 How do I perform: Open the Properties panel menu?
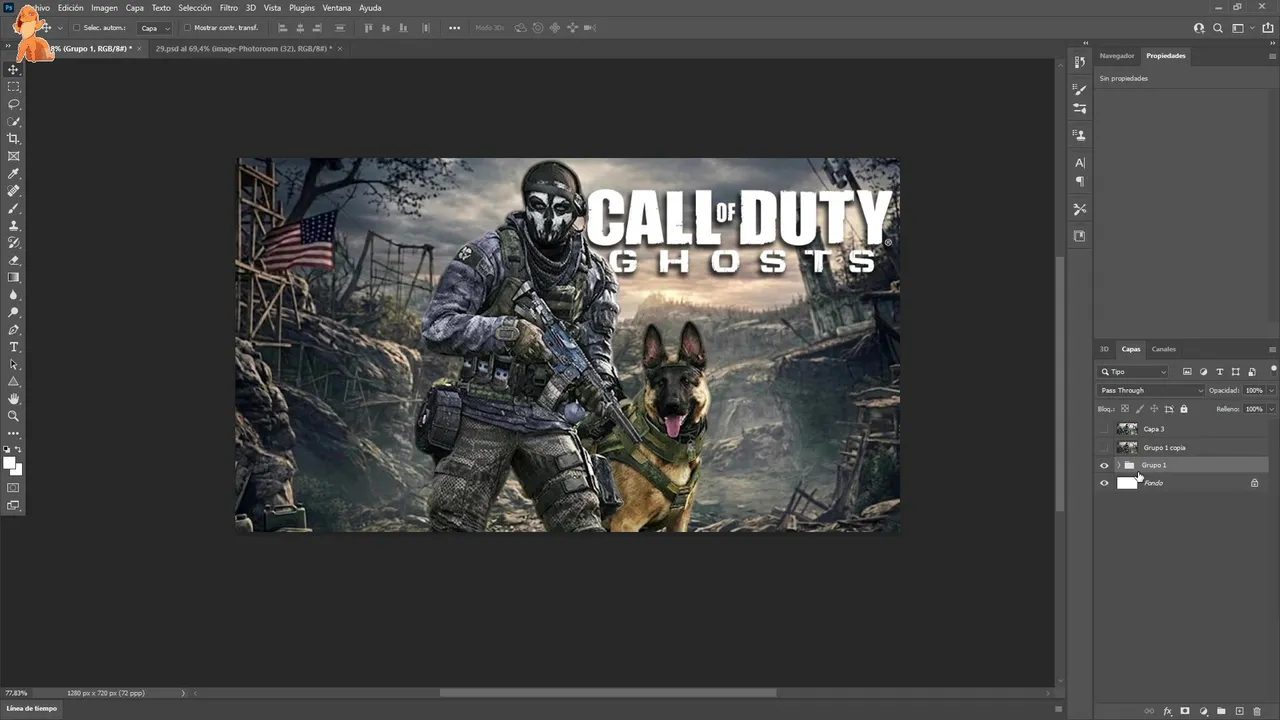[x=1272, y=56]
